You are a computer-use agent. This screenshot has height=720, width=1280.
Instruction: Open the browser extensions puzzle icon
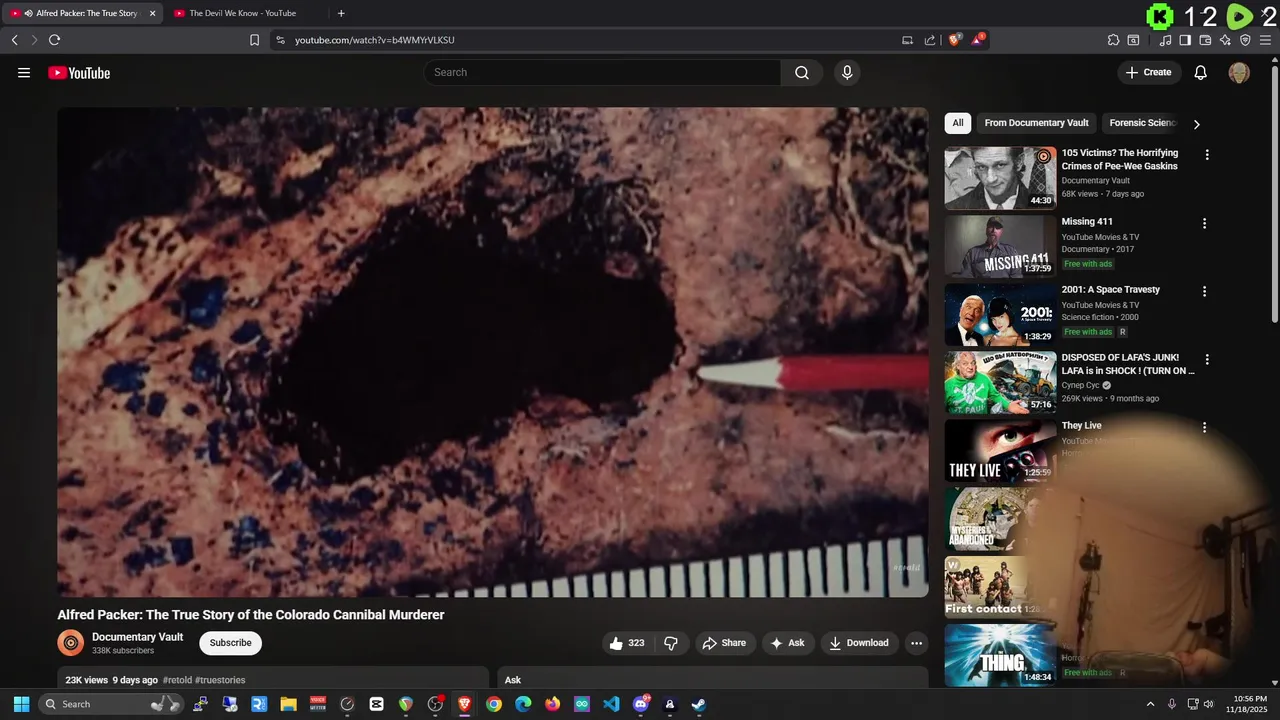[x=1113, y=40]
